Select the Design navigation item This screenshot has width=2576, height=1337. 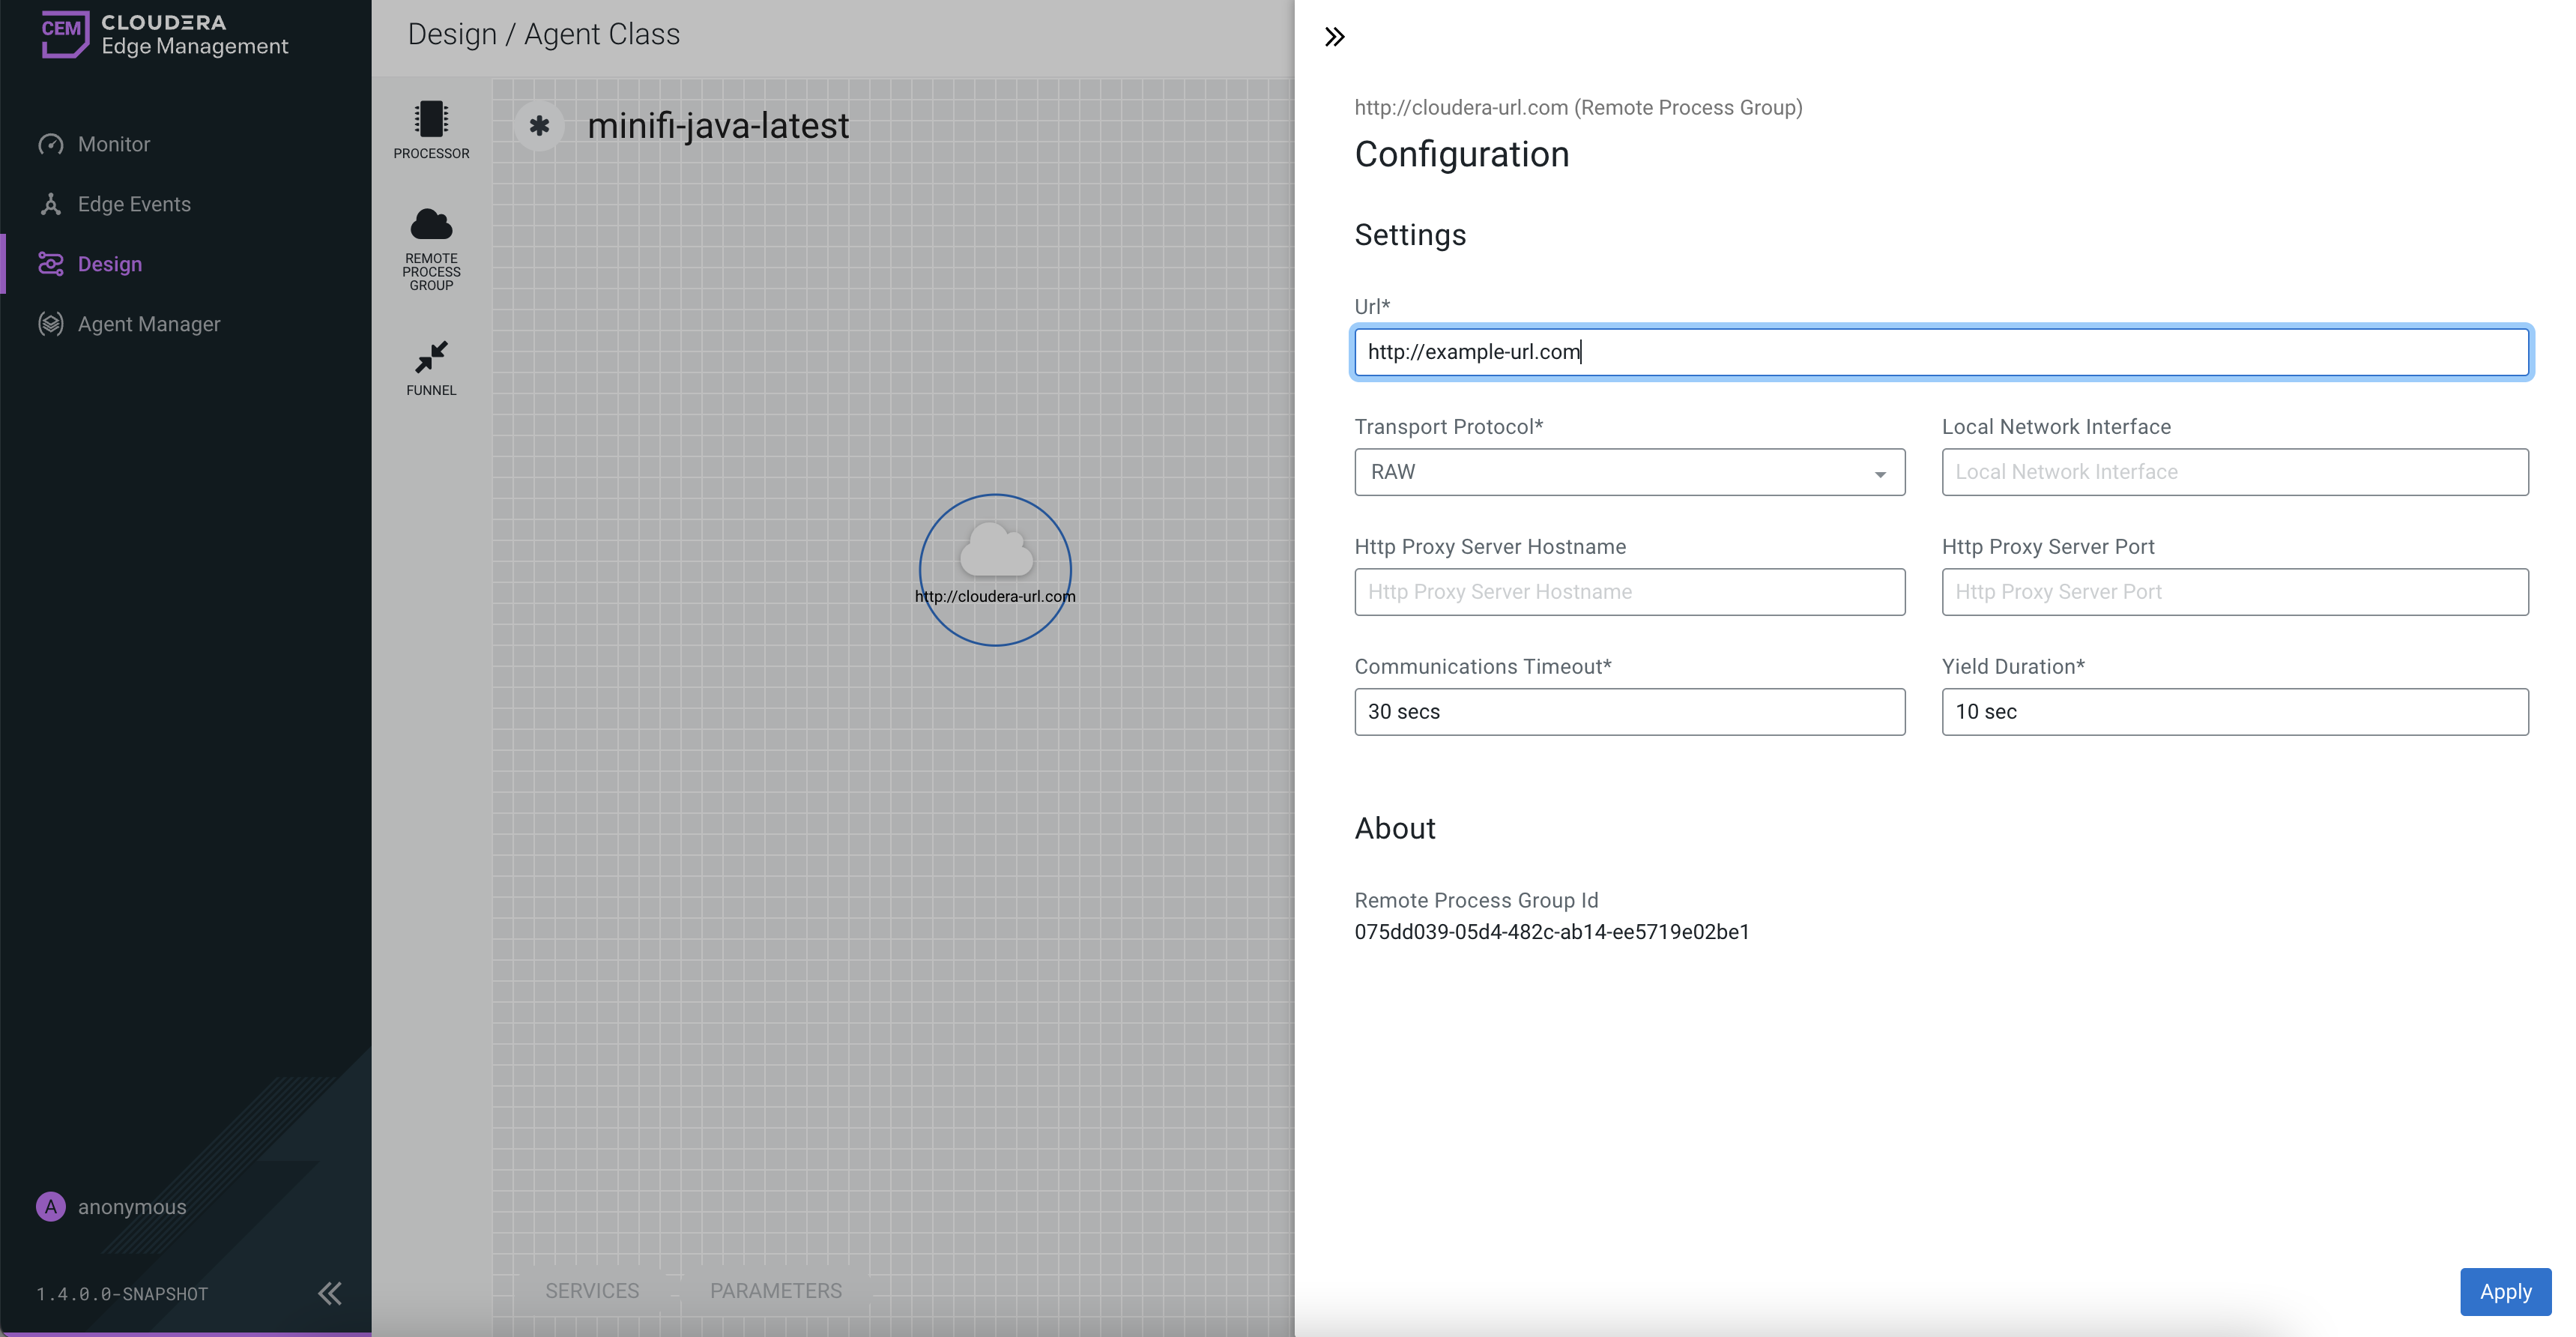(110, 264)
